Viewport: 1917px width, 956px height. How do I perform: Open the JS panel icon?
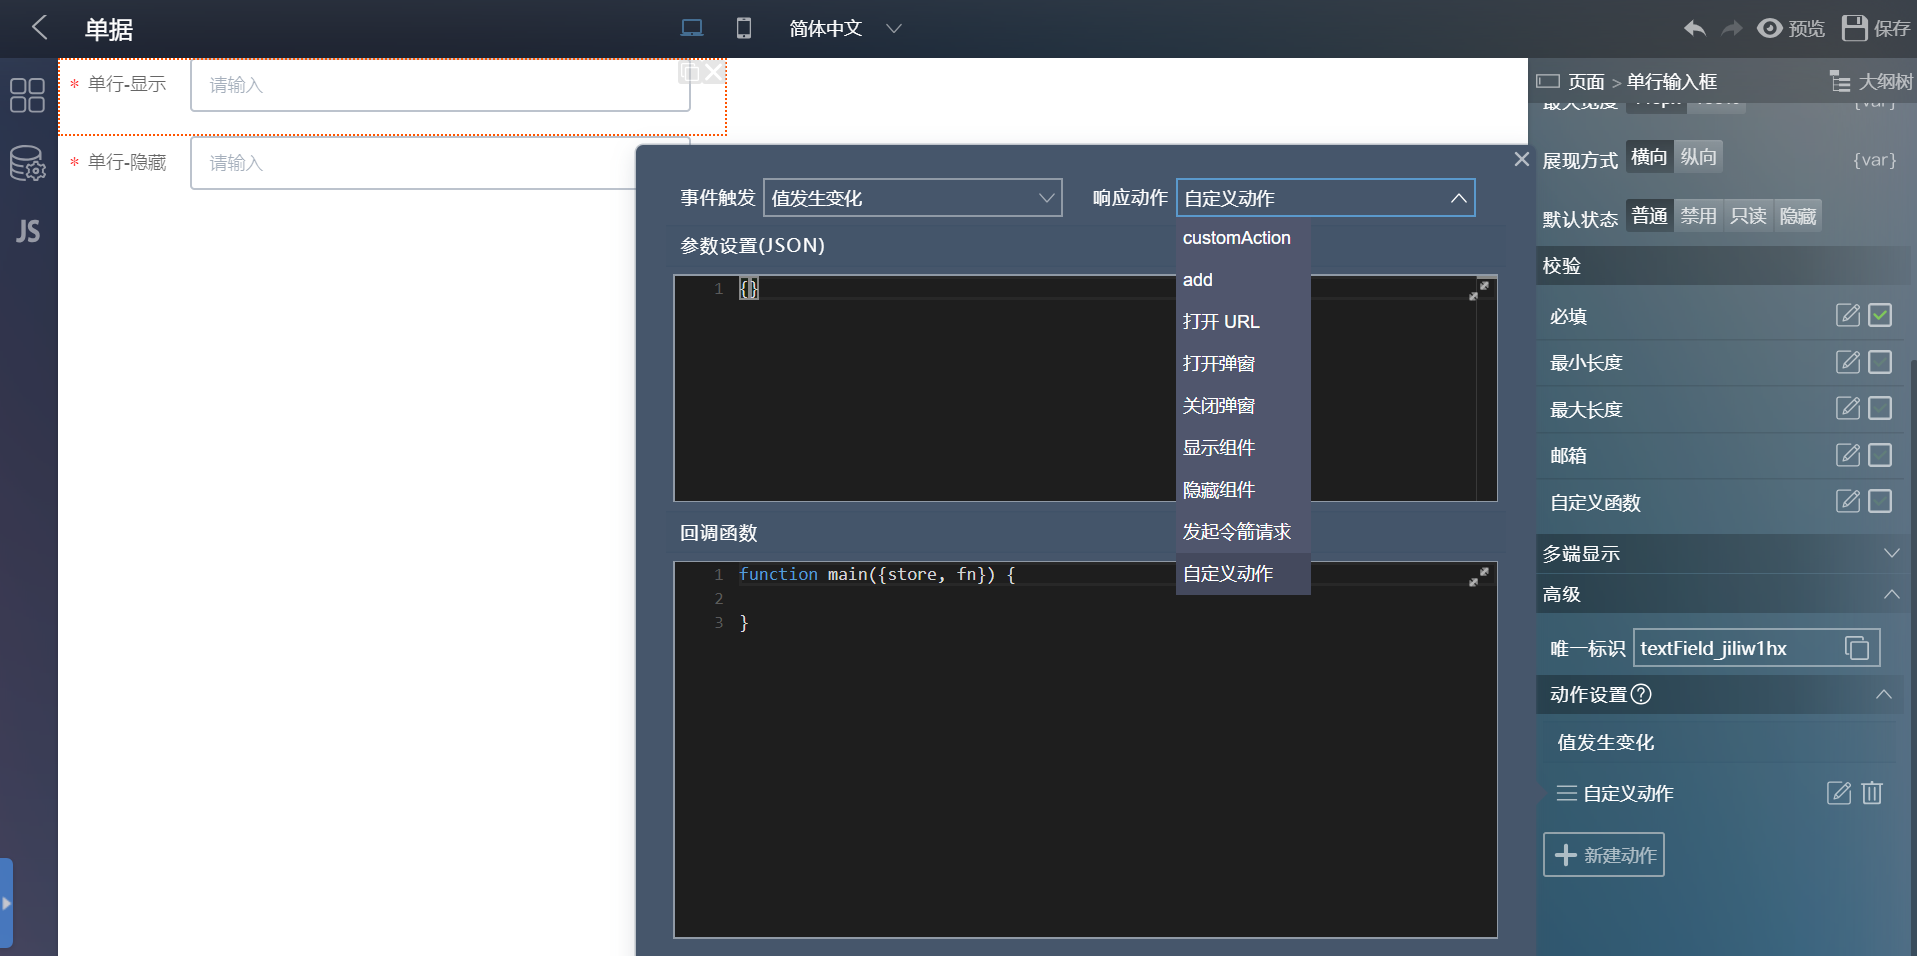point(28,232)
